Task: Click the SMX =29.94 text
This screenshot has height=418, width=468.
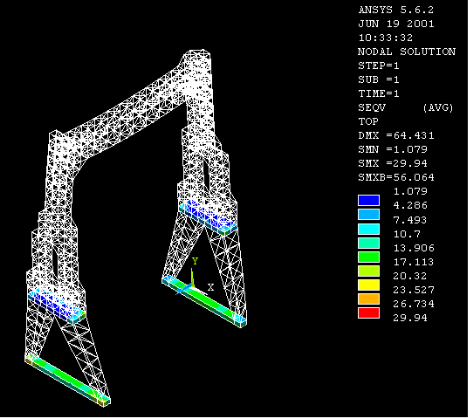Action: point(393,164)
